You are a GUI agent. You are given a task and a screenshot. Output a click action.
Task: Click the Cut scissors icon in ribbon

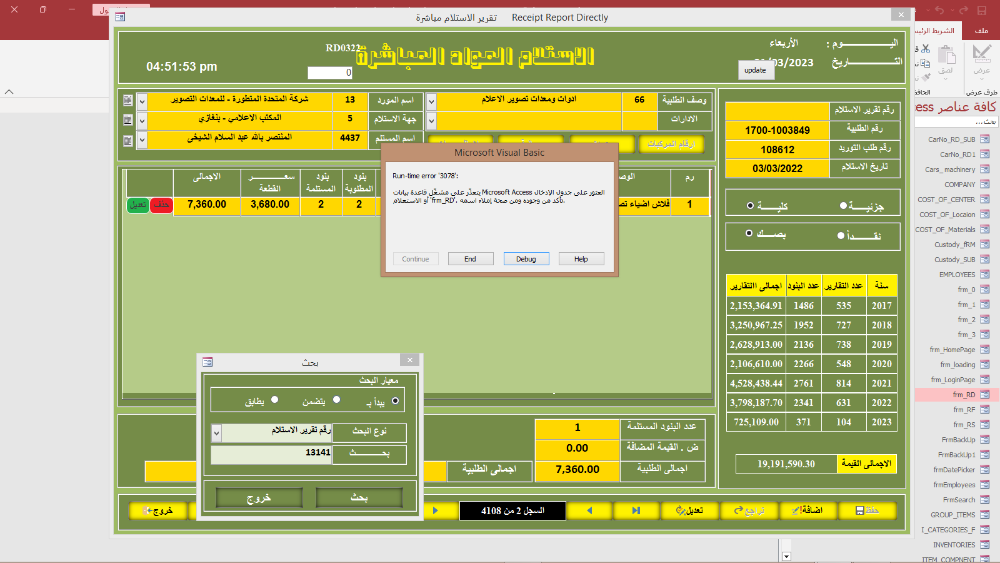pos(924,48)
